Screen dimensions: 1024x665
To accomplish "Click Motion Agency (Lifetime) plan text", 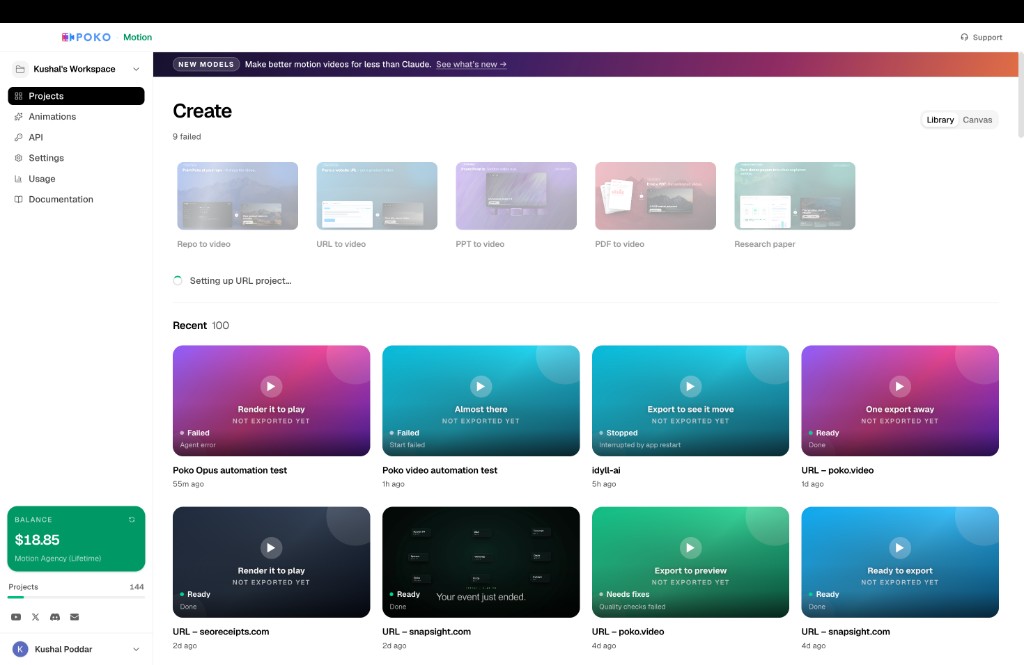I will [x=57, y=559].
